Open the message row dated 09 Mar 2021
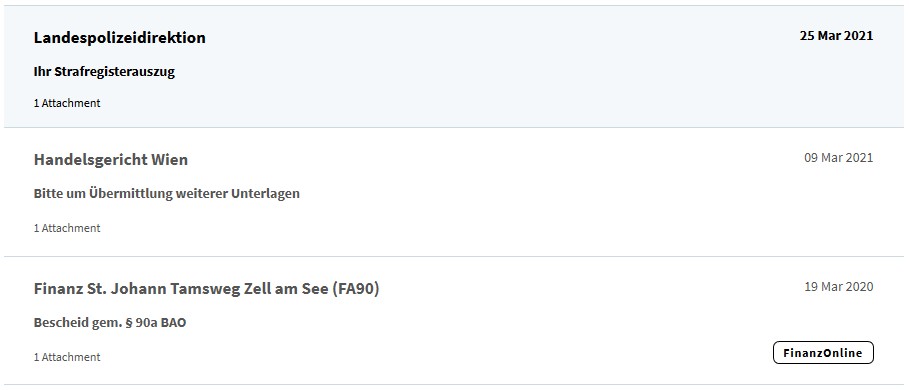909x390 pixels. 454,192
